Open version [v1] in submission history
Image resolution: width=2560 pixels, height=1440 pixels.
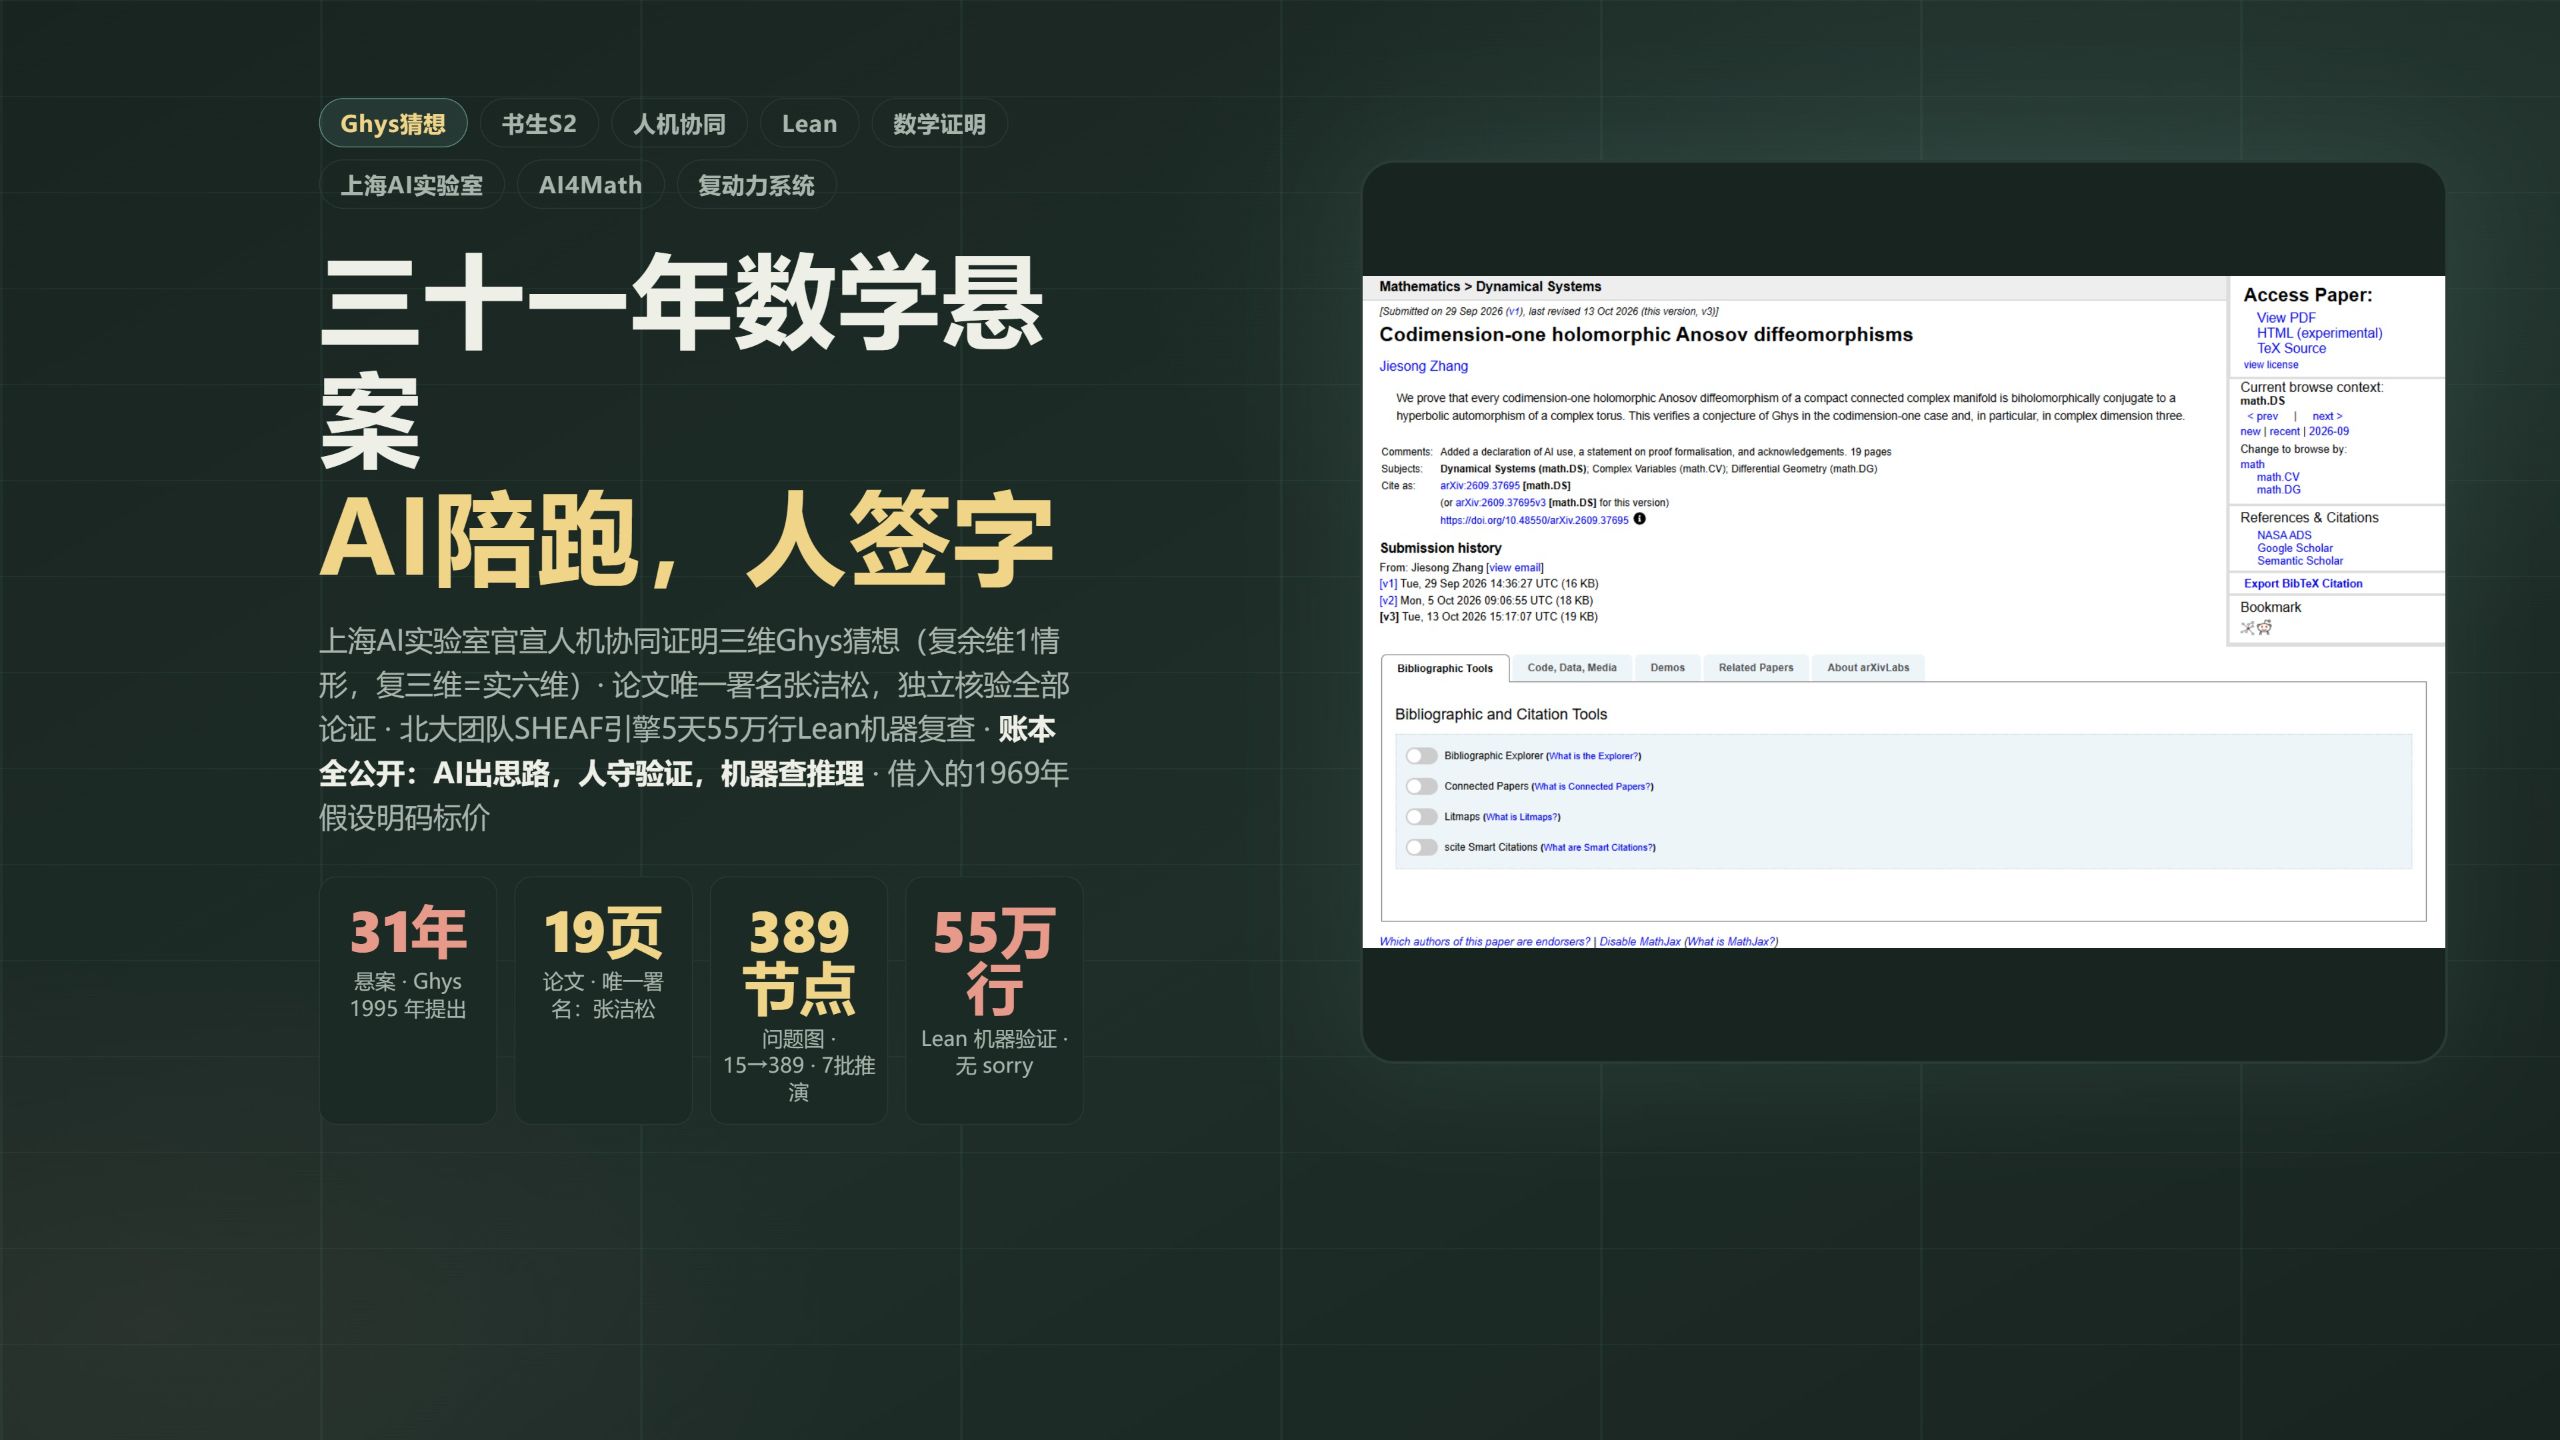(x=1387, y=584)
